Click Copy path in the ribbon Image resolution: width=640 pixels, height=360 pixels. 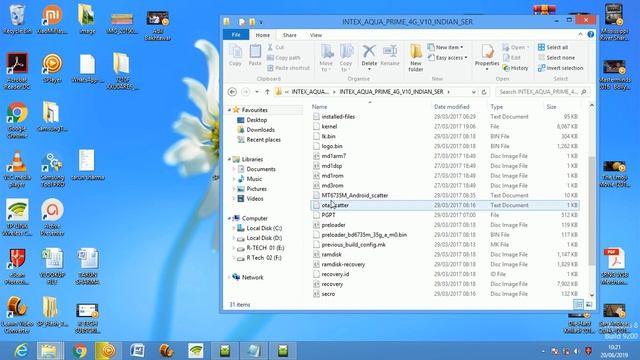[284, 58]
